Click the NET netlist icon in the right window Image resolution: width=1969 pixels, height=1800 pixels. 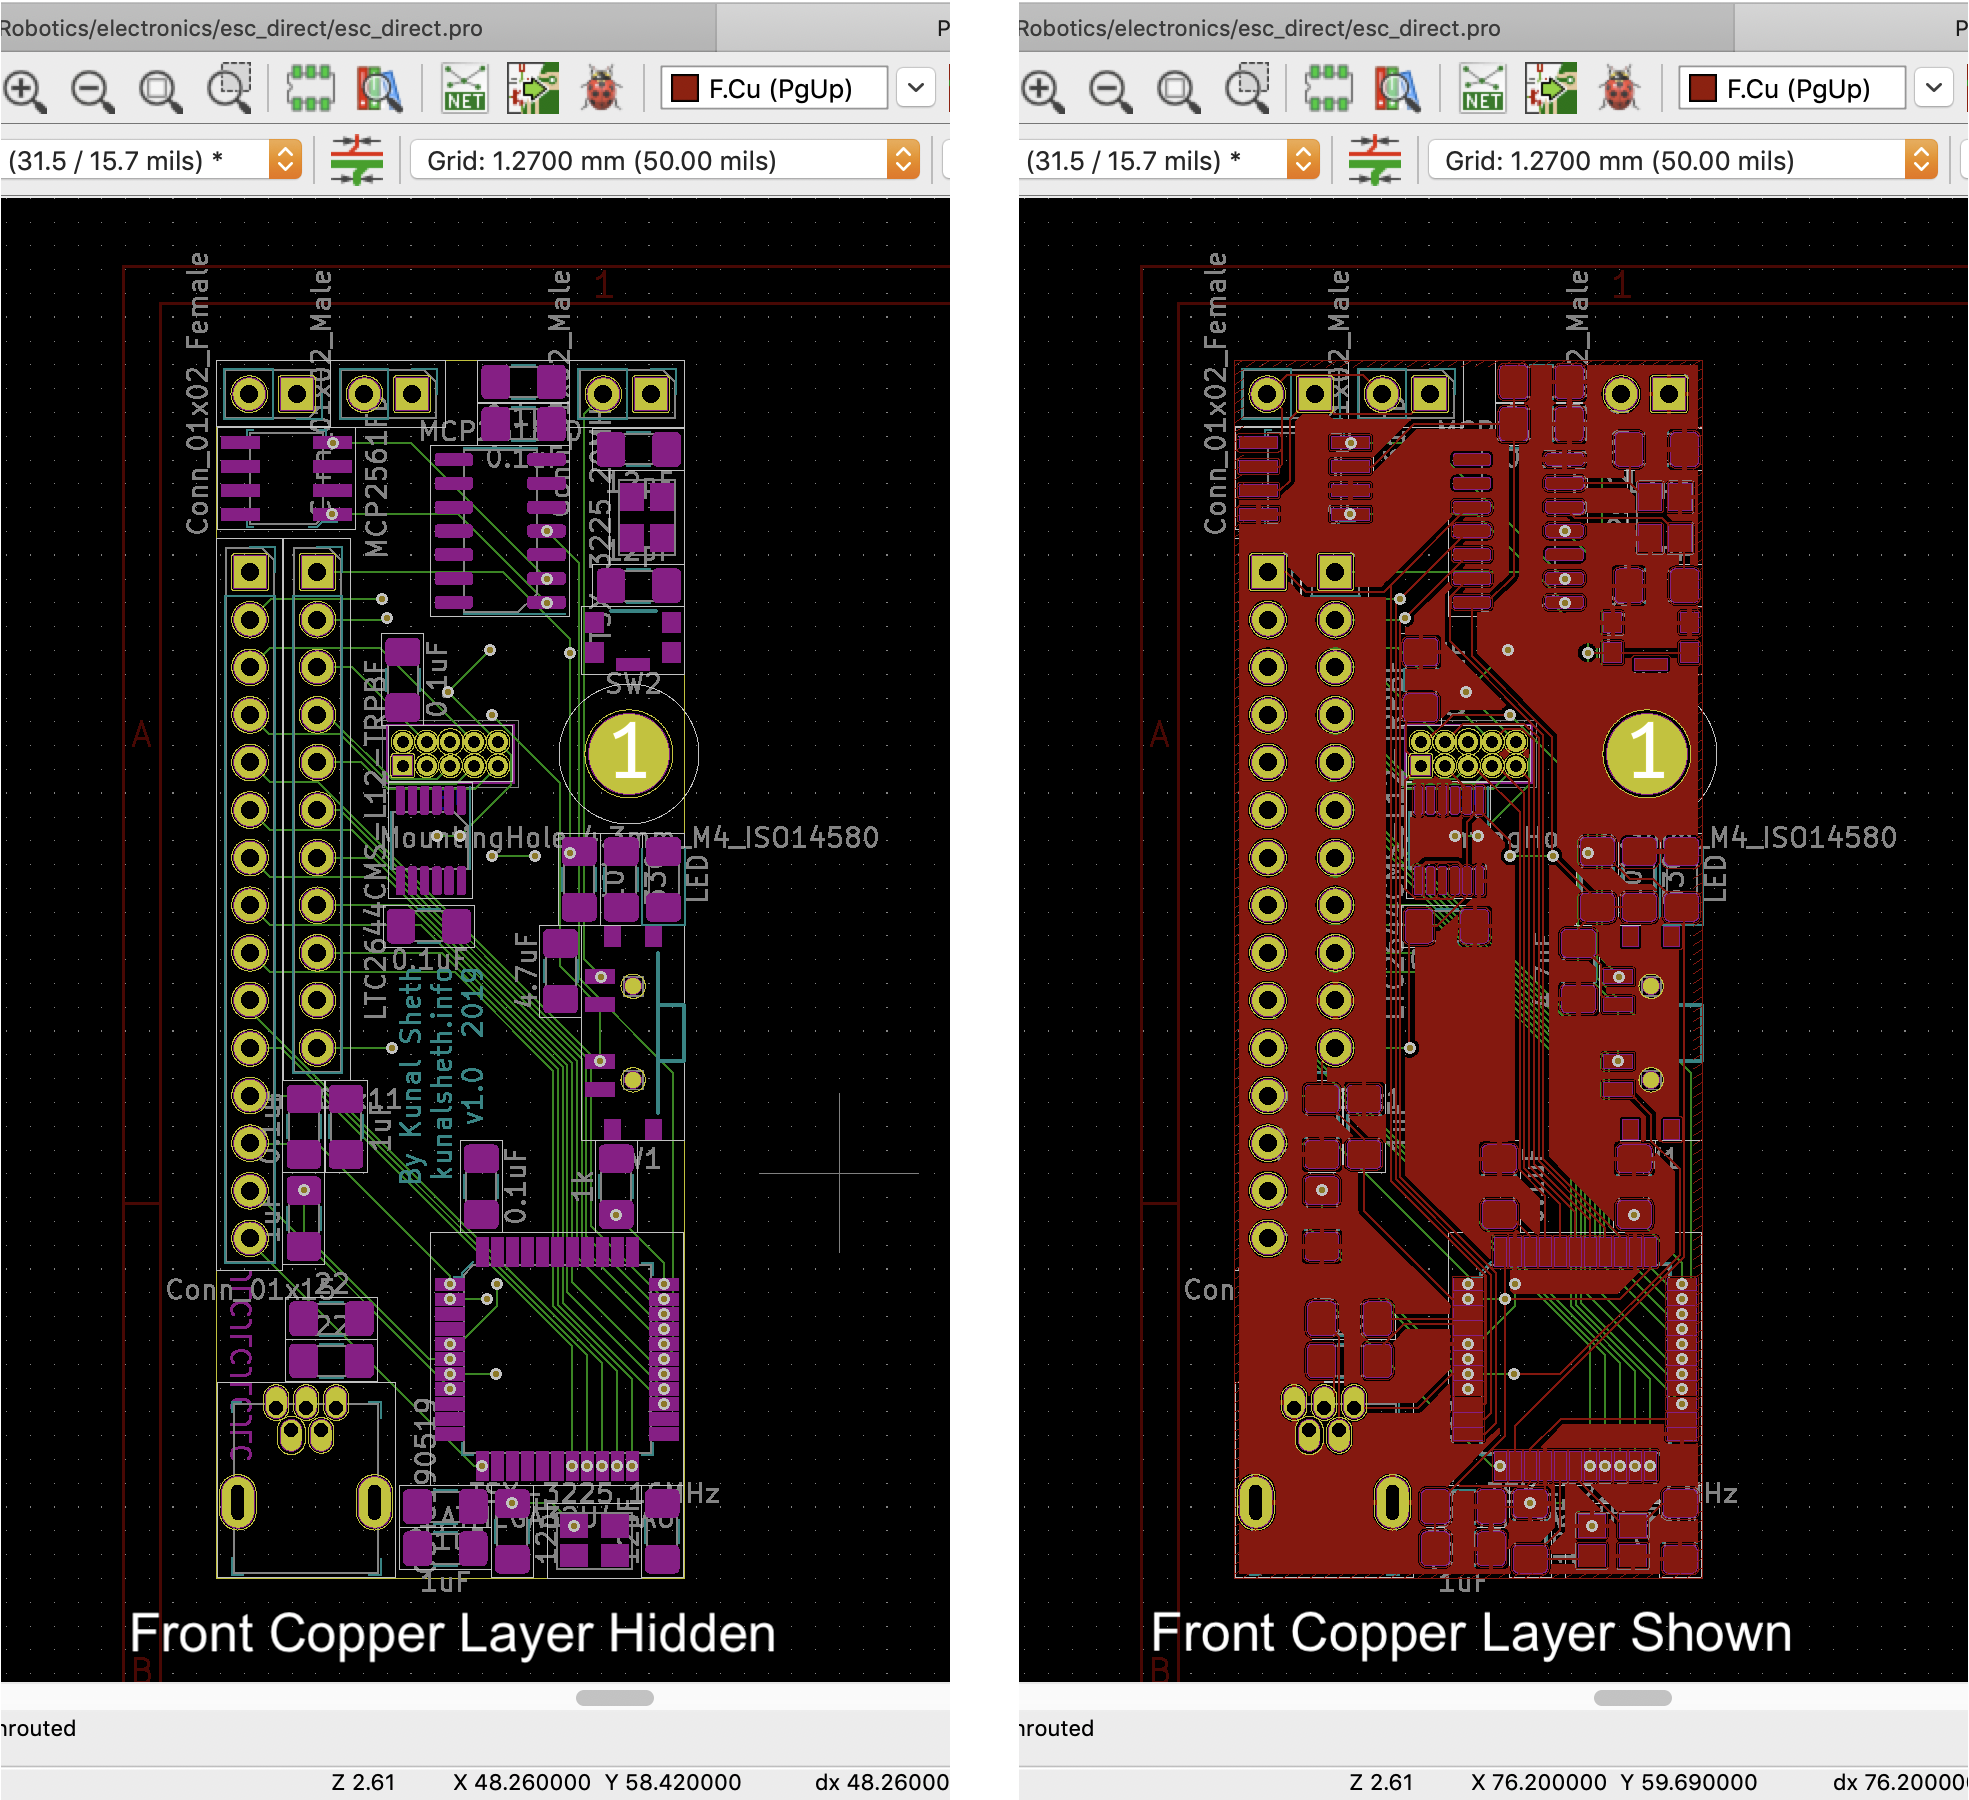coord(1483,89)
